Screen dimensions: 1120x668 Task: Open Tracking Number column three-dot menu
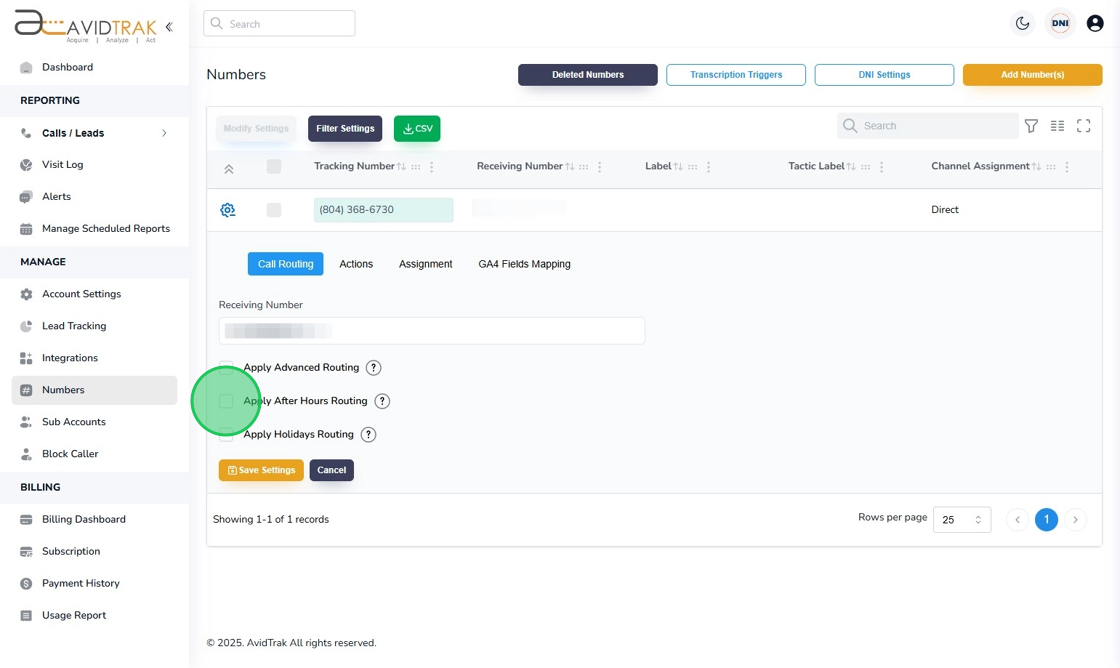tap(431, 166)
